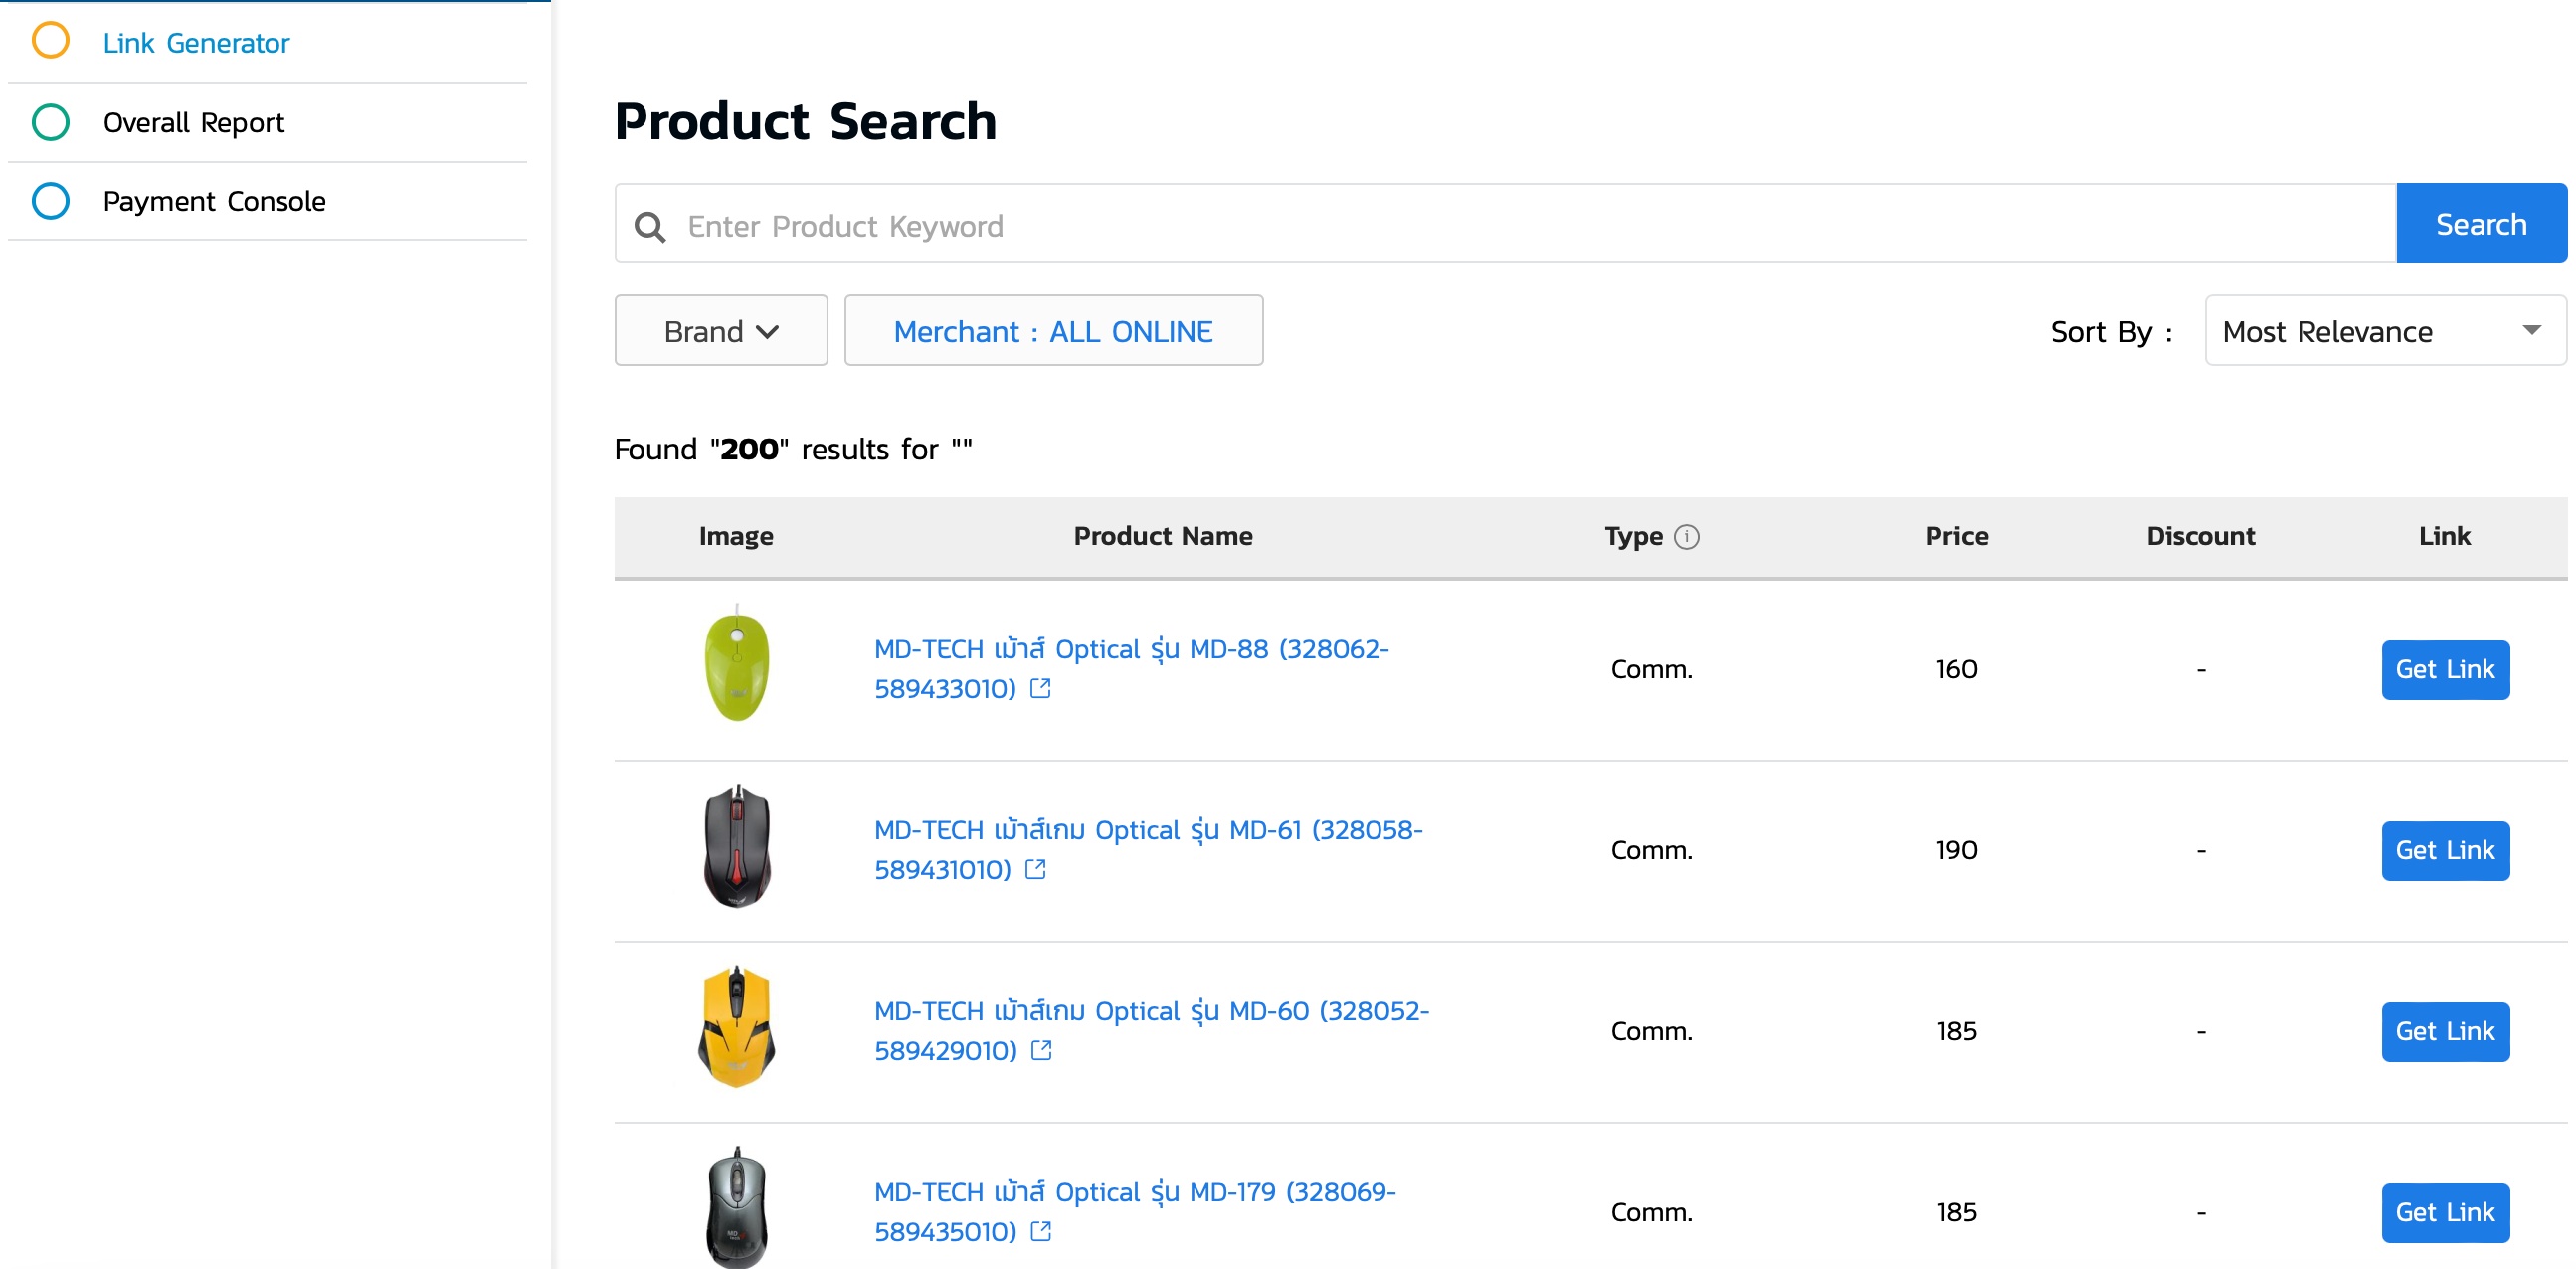Click the magnifier icon in search field
This screenshot has height=1269, width=2576.
650,226
